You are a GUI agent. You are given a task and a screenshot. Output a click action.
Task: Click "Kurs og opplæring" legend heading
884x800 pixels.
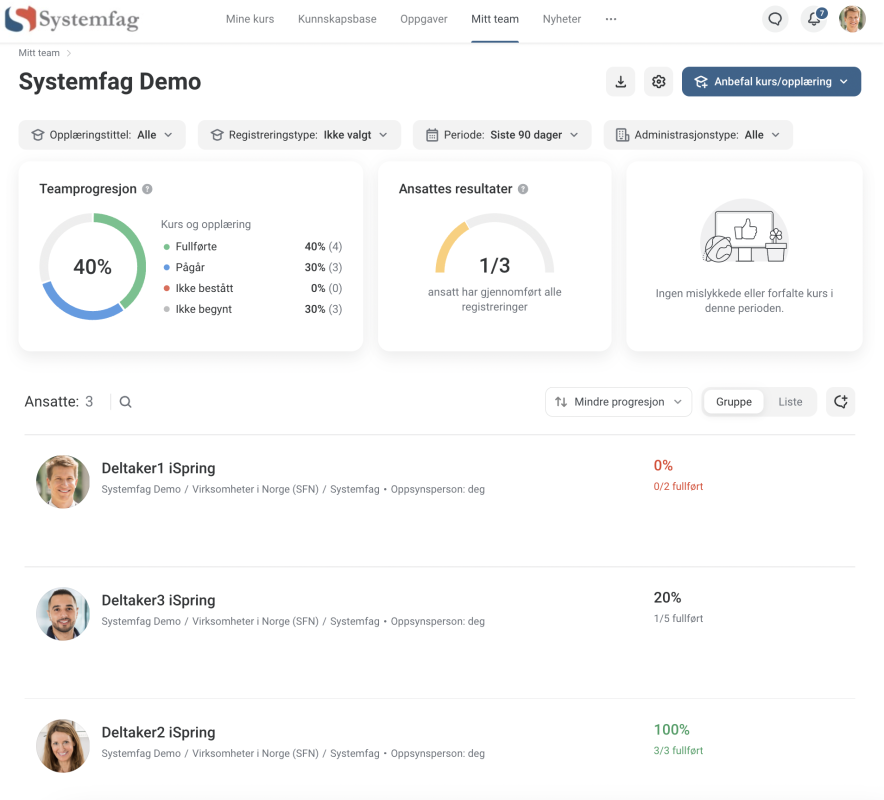coord(206,224)
